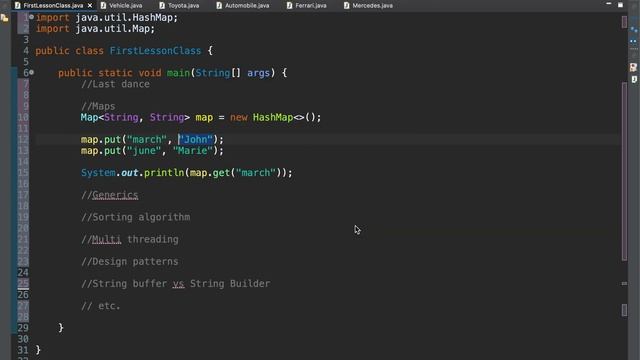Switch to the Vehicle.java tab
The width and height of the screenshot is (640, 360).
(125, 5)
